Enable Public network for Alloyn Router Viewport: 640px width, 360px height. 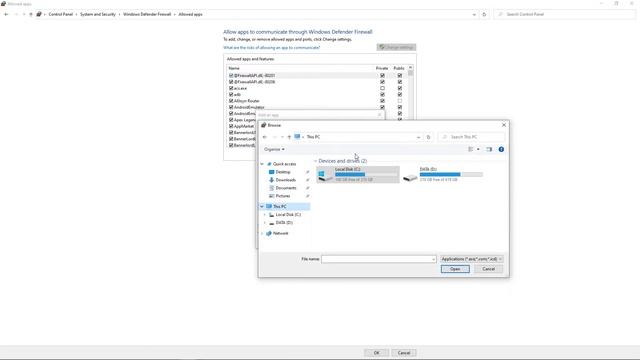click(400, 101)
